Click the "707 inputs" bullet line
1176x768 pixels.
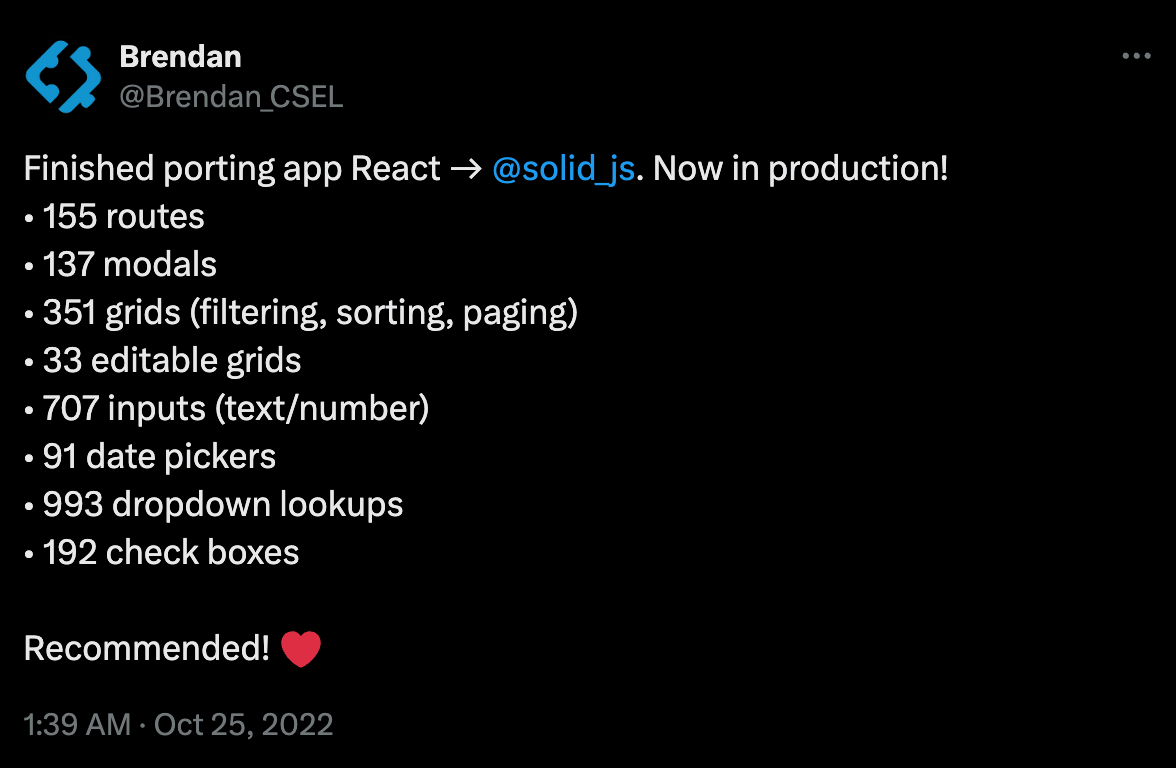pos(236,409)
